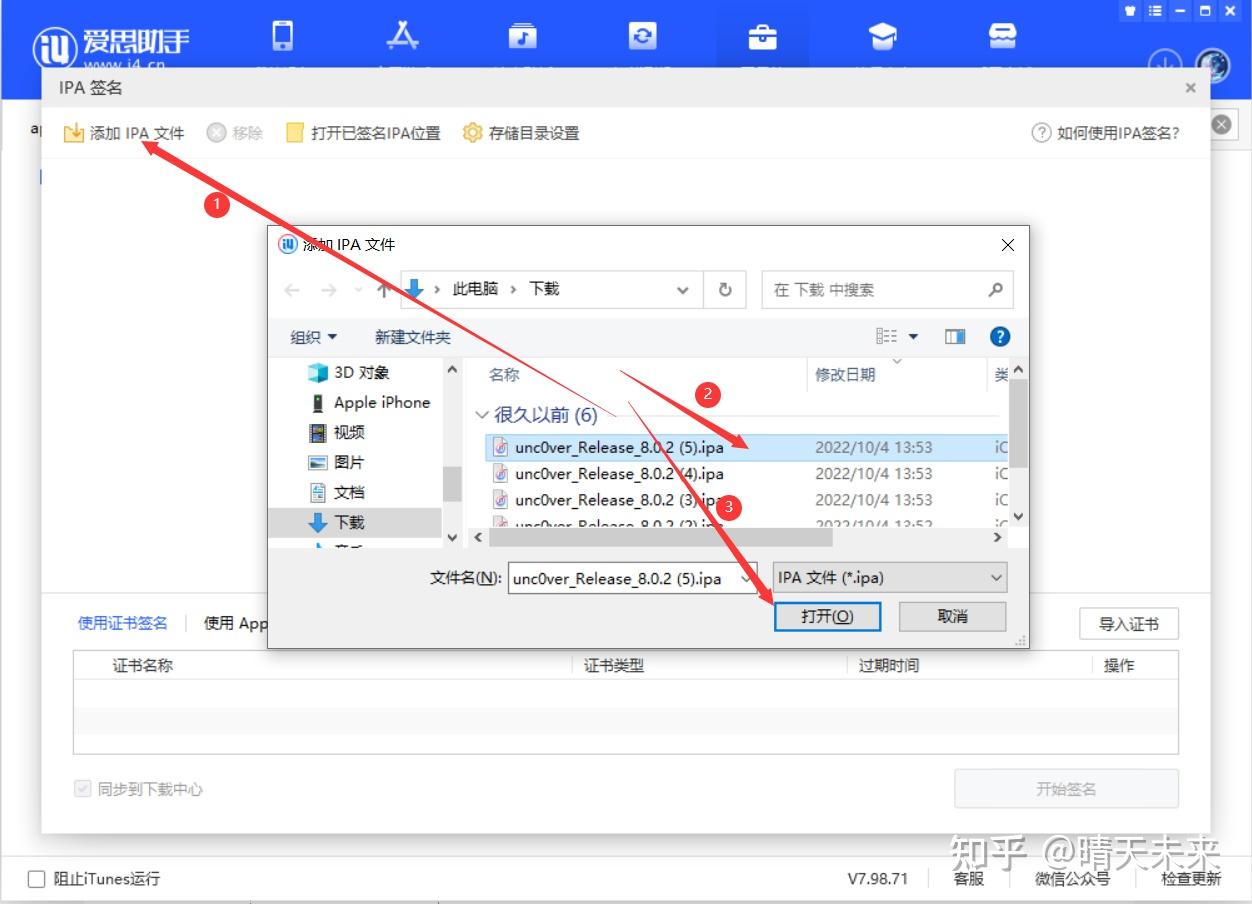This screenshot has height=904, width=1252.
Task: Expand the address bar path dropdown arrow
Action: pyautogui.click(x=683, y=289)
